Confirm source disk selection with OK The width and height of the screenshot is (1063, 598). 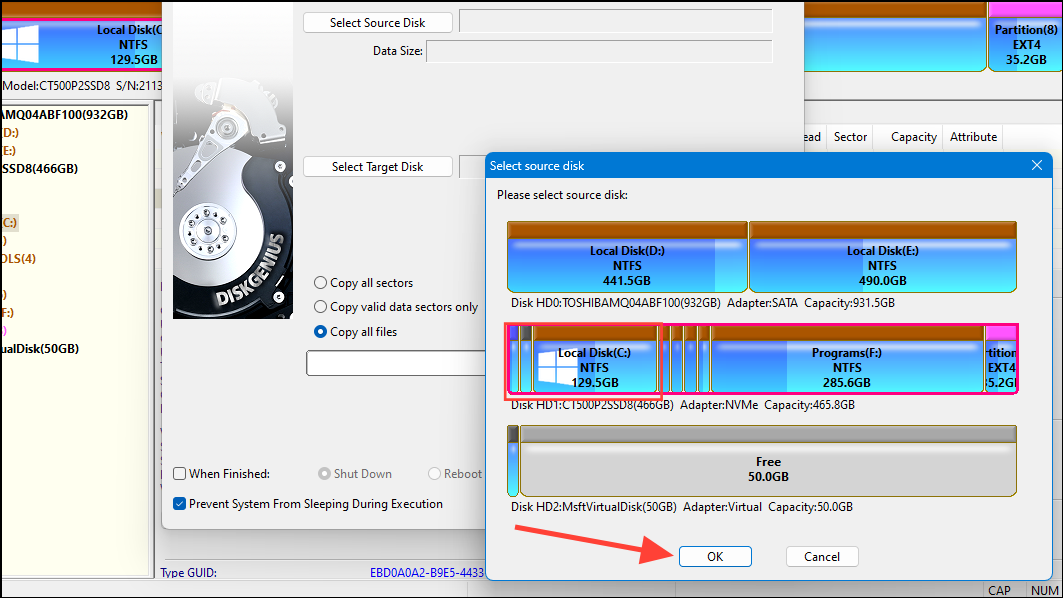pyautogui.click(x=715, y=557)
